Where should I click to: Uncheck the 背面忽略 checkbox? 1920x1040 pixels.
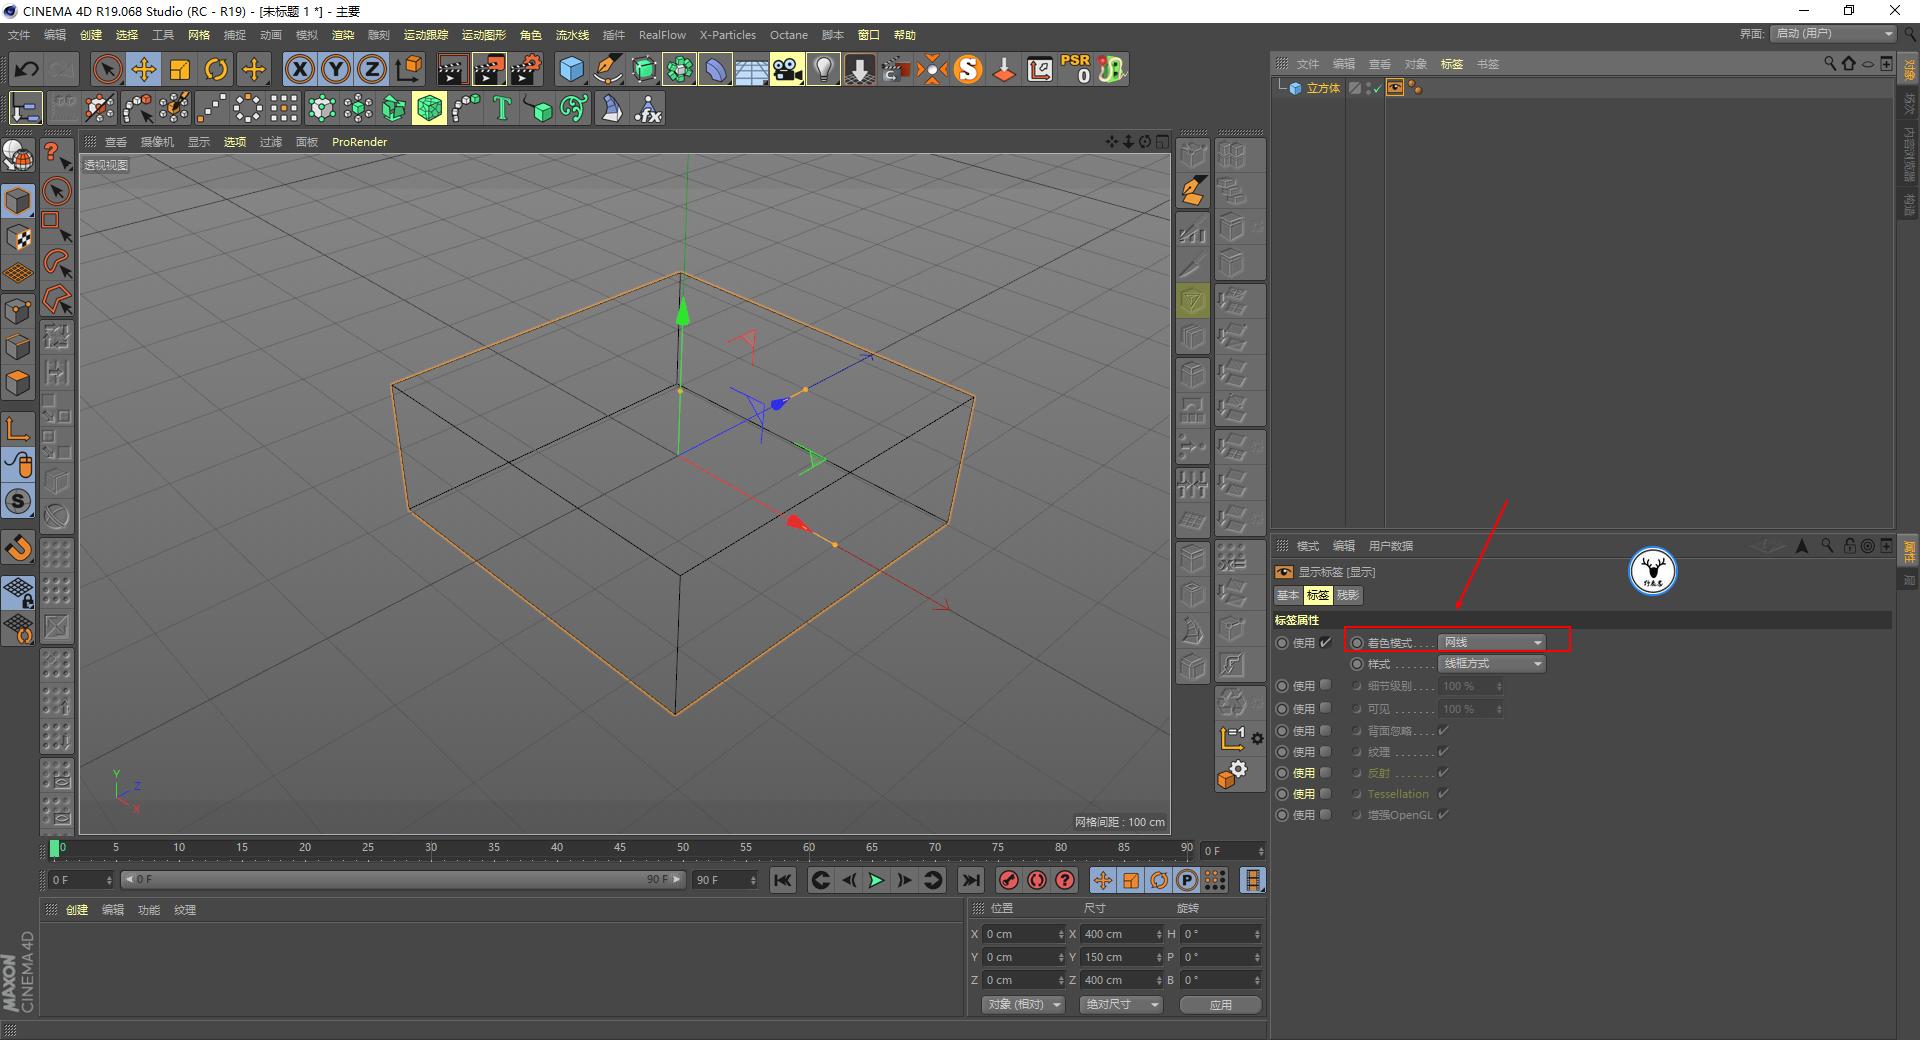tap(1443, 730)
